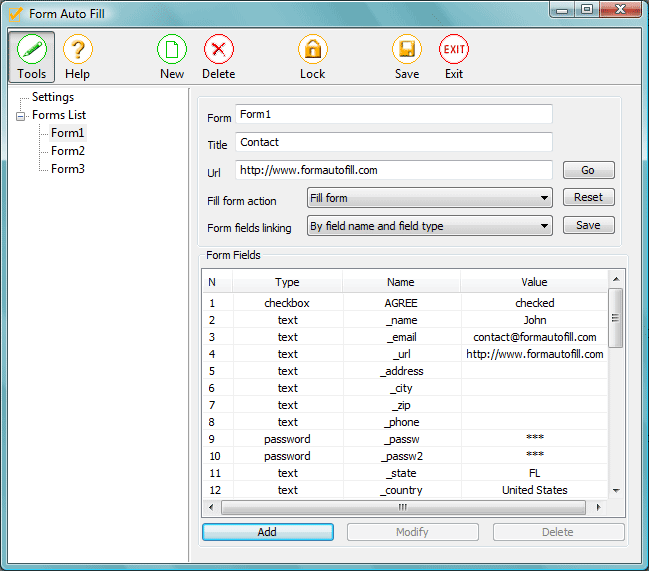Click the Lock padlock icon

point(313,49)
